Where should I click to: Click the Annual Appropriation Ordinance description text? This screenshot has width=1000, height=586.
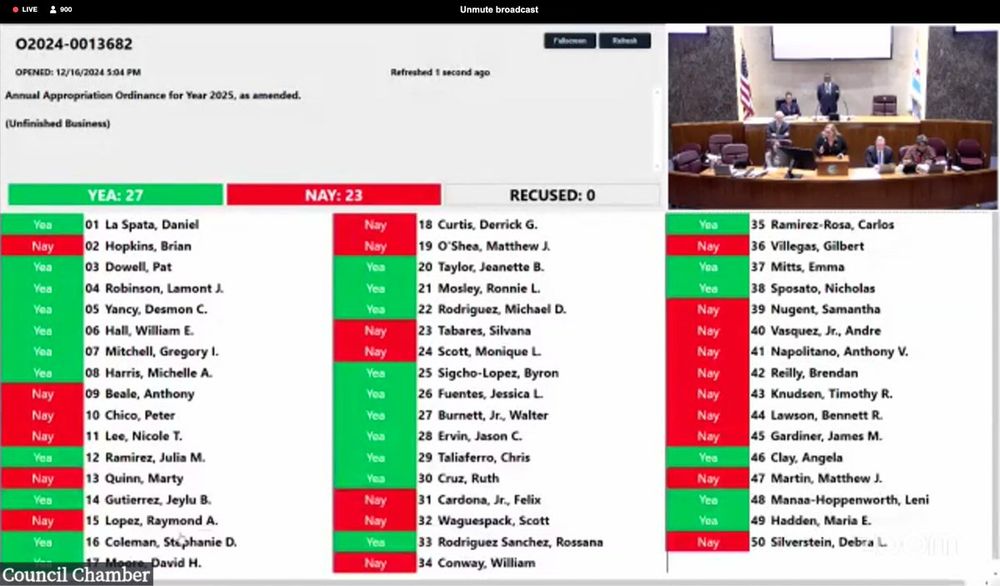pyautogui.click(x=152, y=96)
